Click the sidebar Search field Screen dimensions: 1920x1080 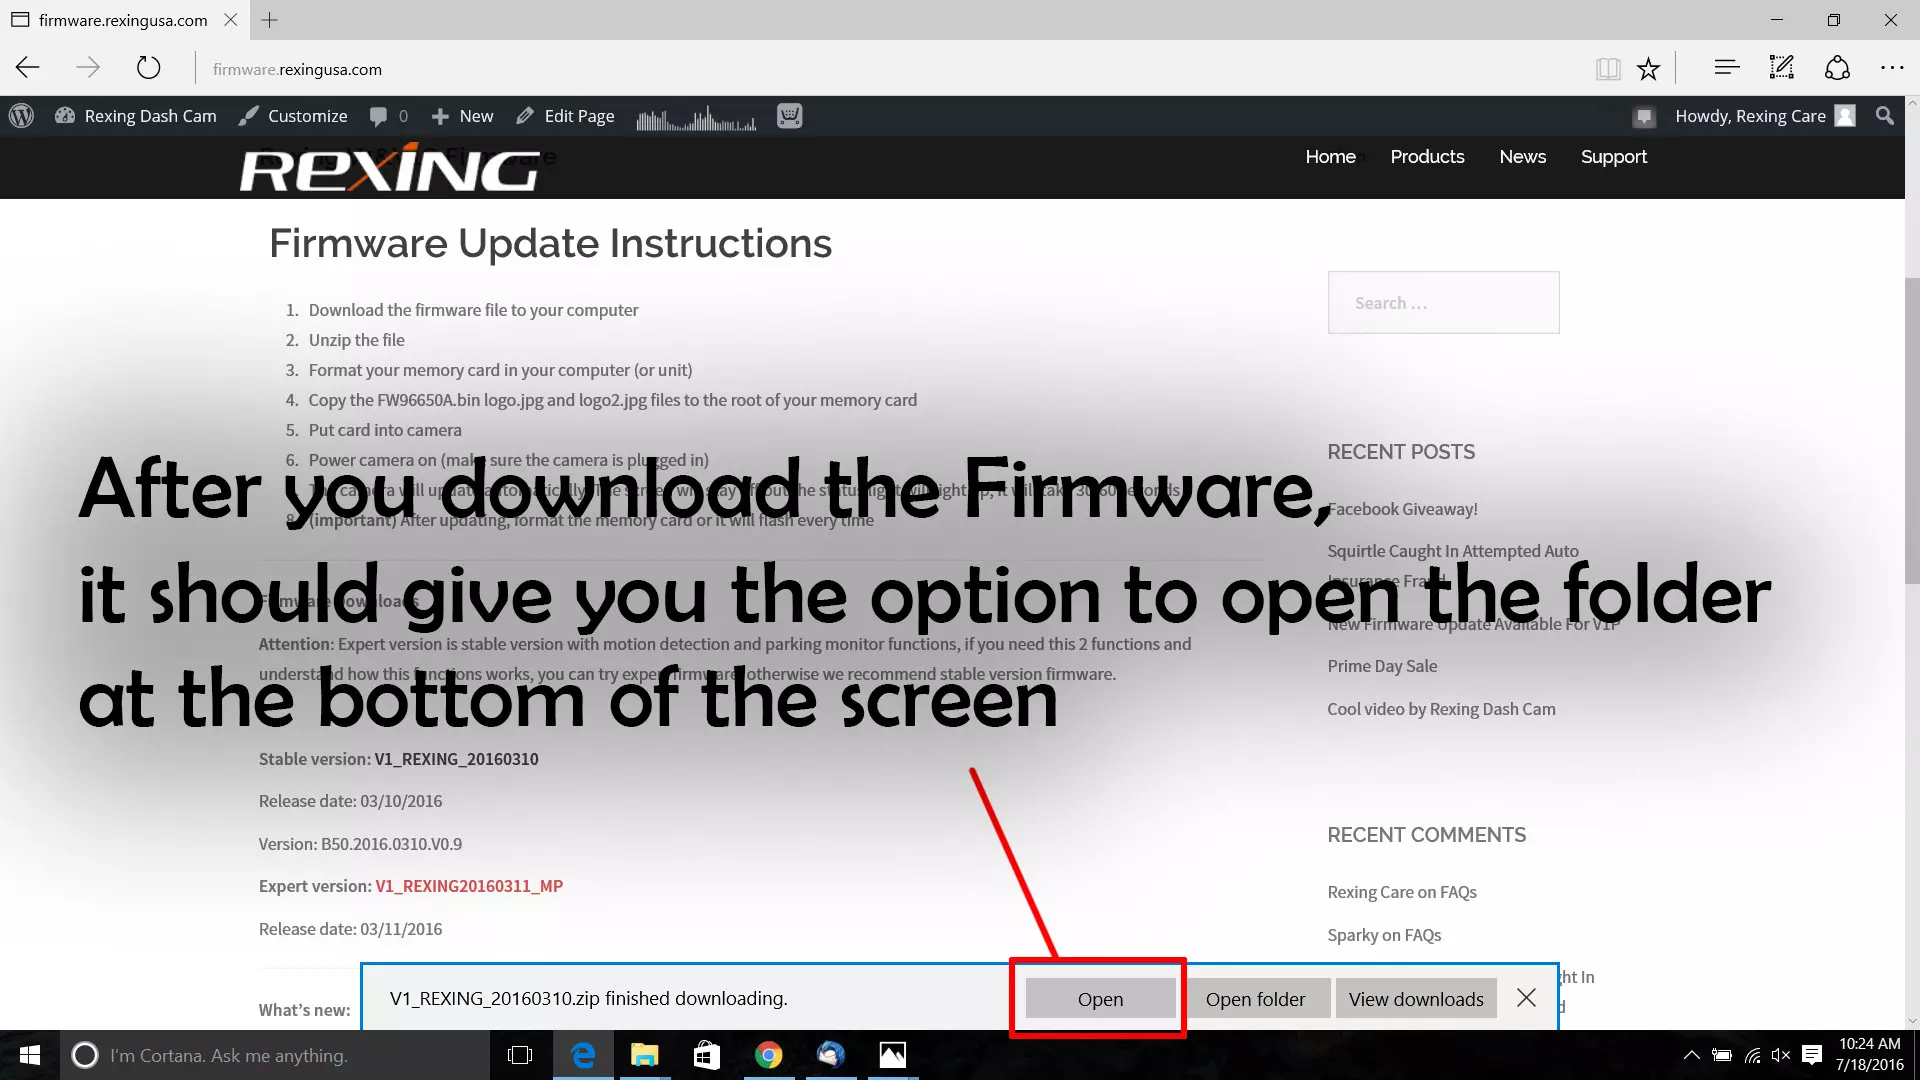(x=1443, y=302)
